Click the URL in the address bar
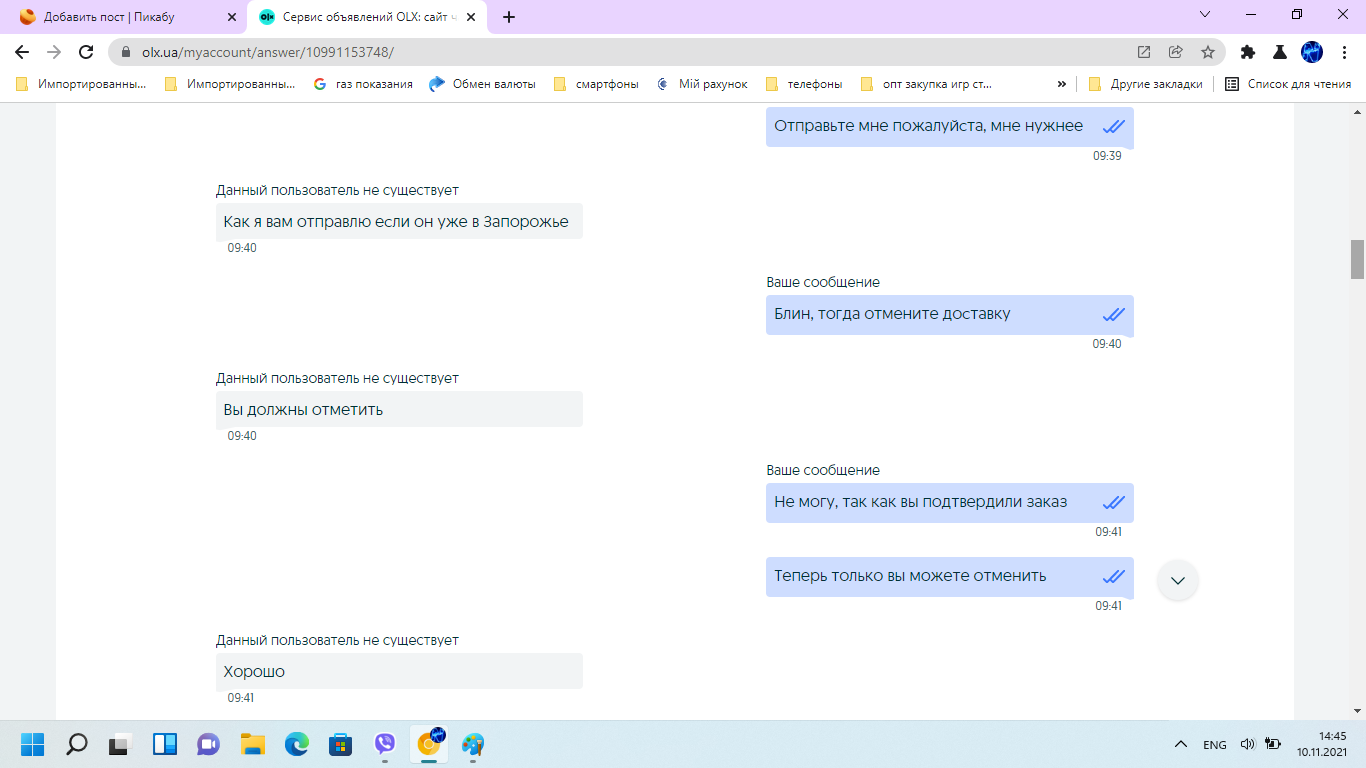Viewport: 1366px width, 768px height. (x=268, y=52)
